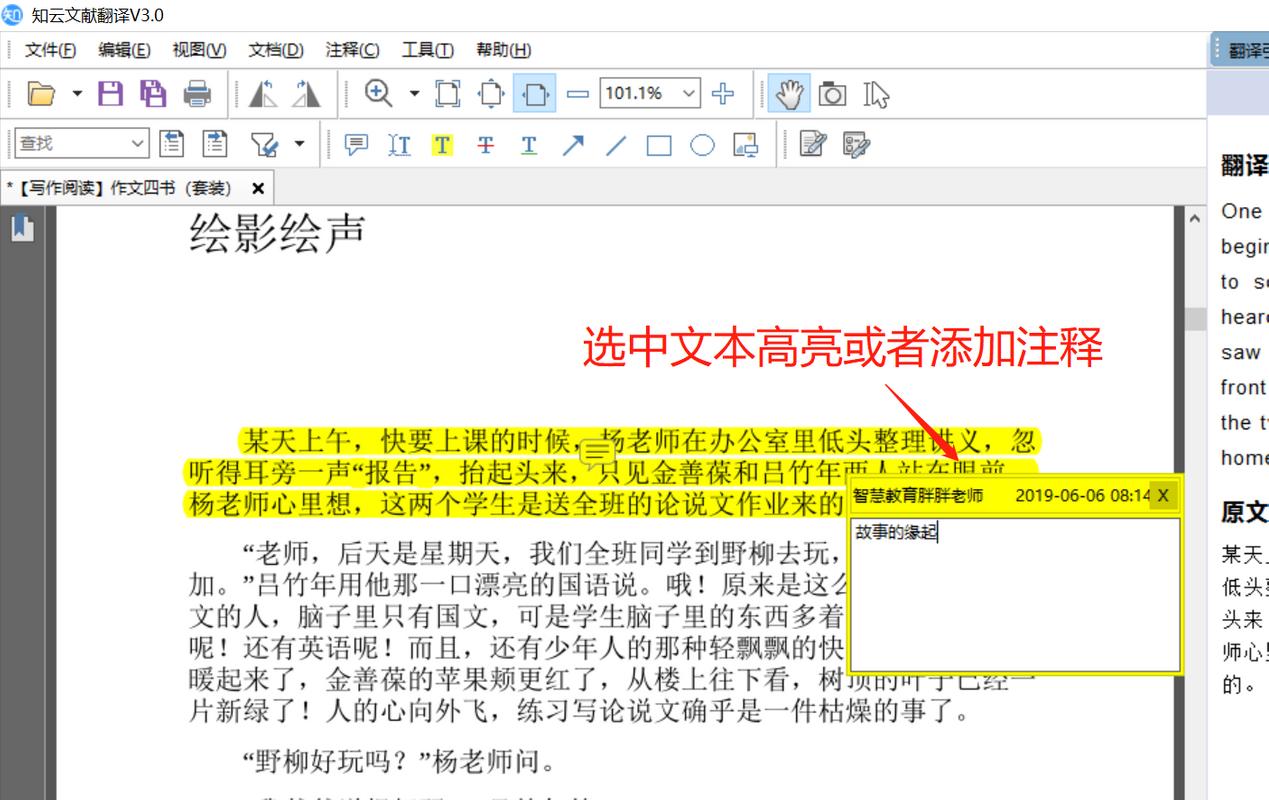
Task: Choose the strikethrough annotation tool
Action: [485, 144]
